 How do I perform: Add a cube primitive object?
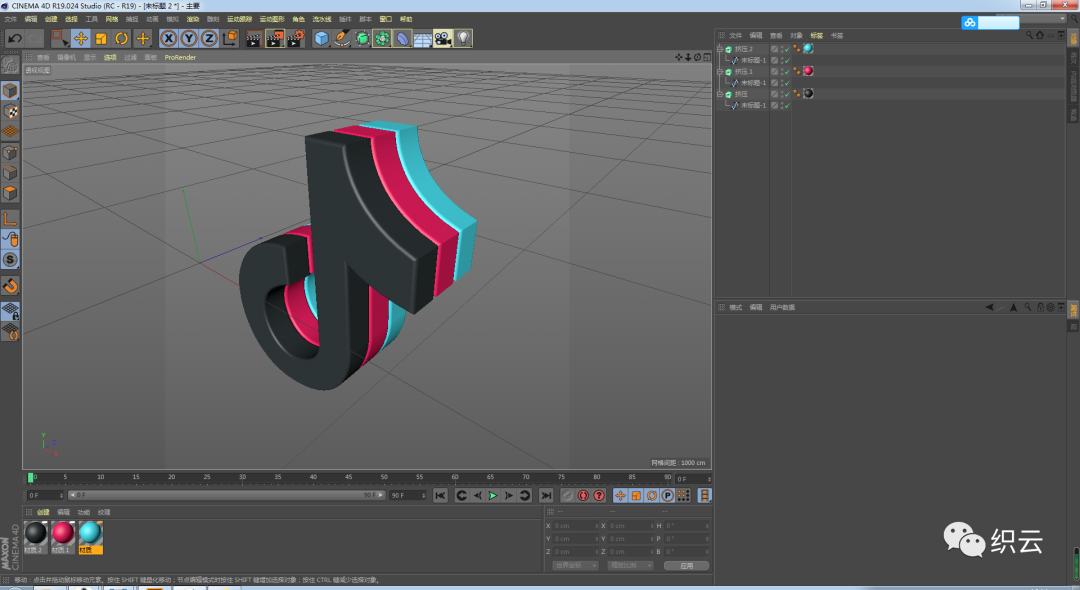click(x=322, y=39)
